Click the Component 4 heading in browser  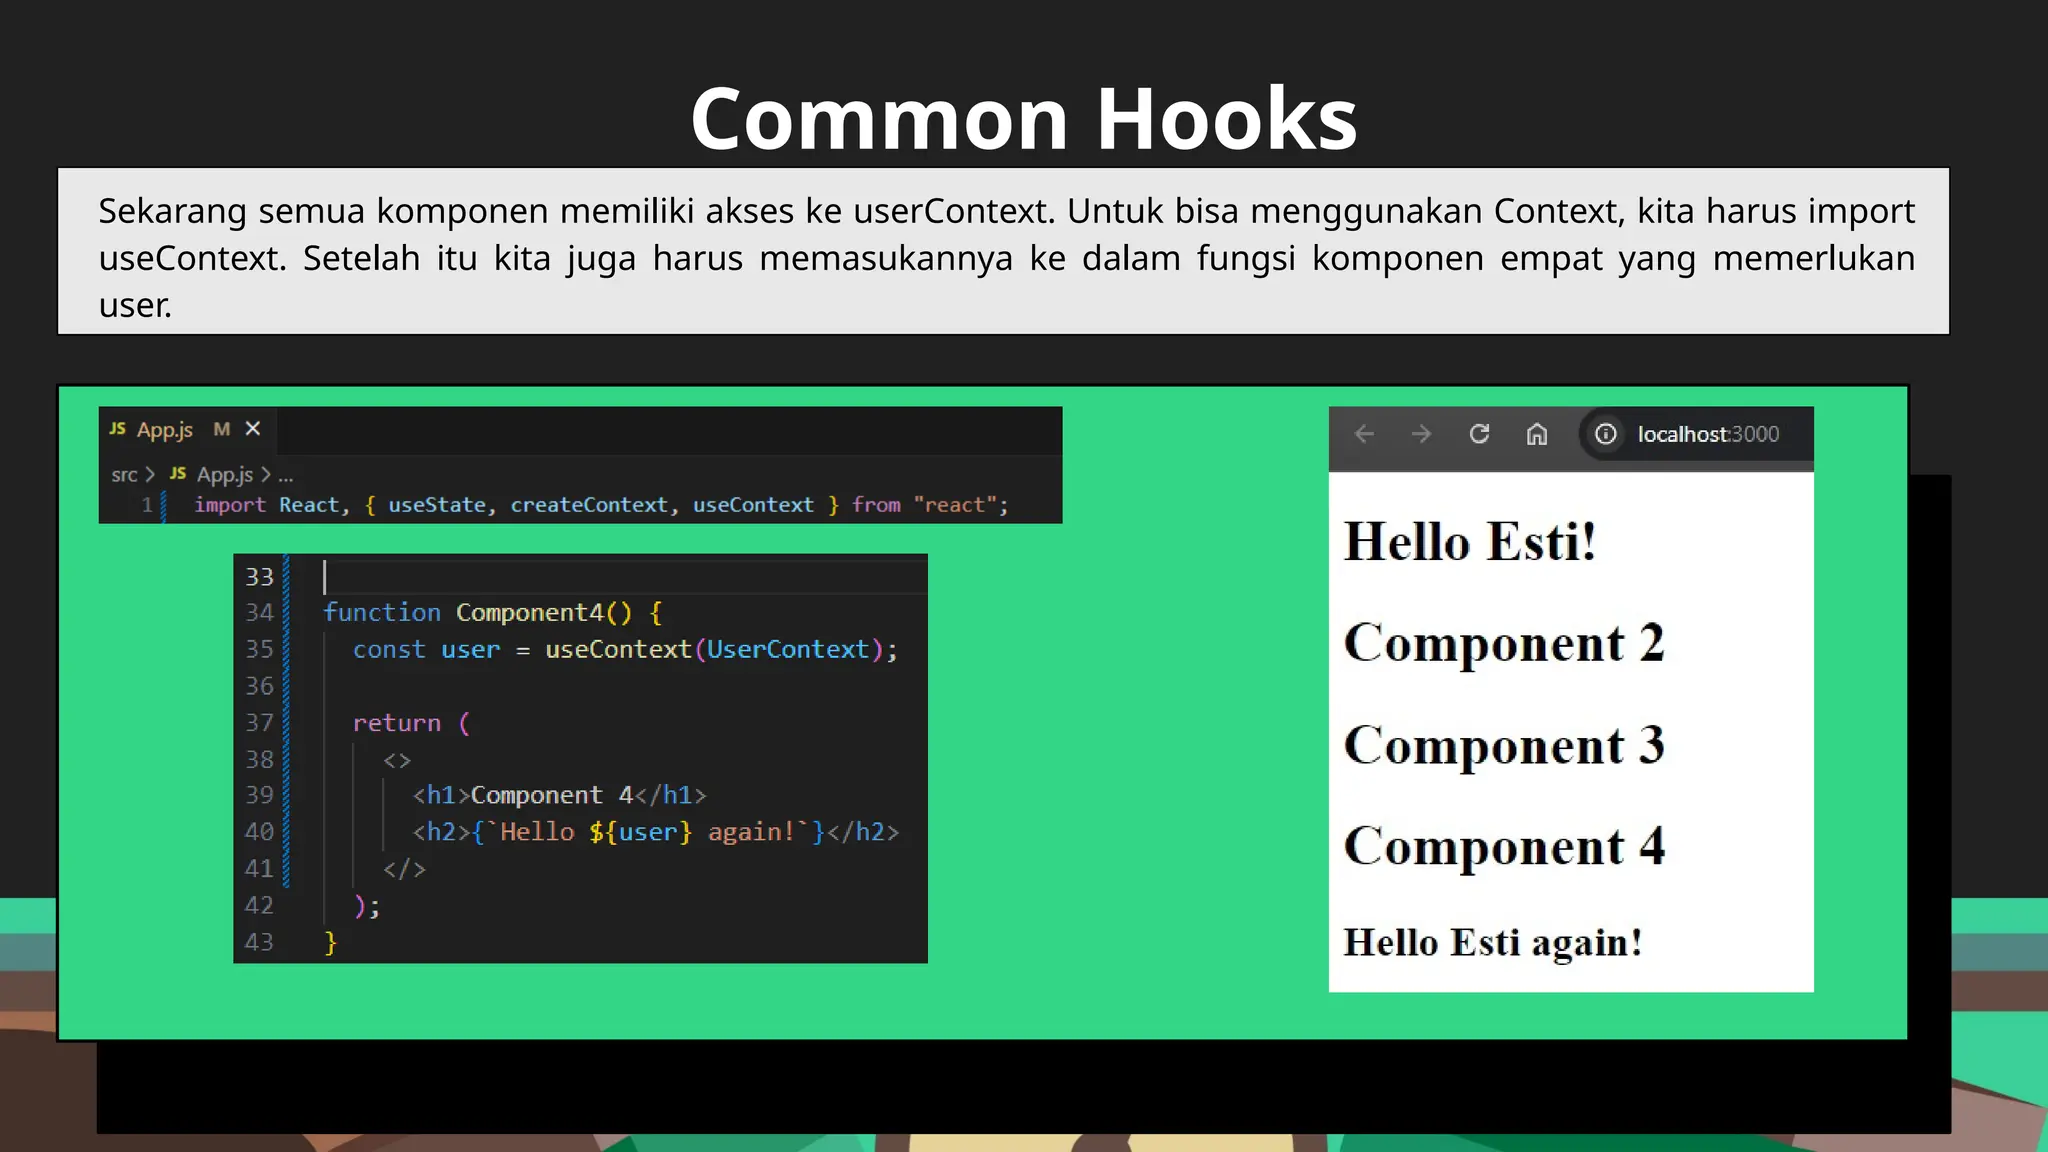pyautogui.click(x=1504, y=846)
